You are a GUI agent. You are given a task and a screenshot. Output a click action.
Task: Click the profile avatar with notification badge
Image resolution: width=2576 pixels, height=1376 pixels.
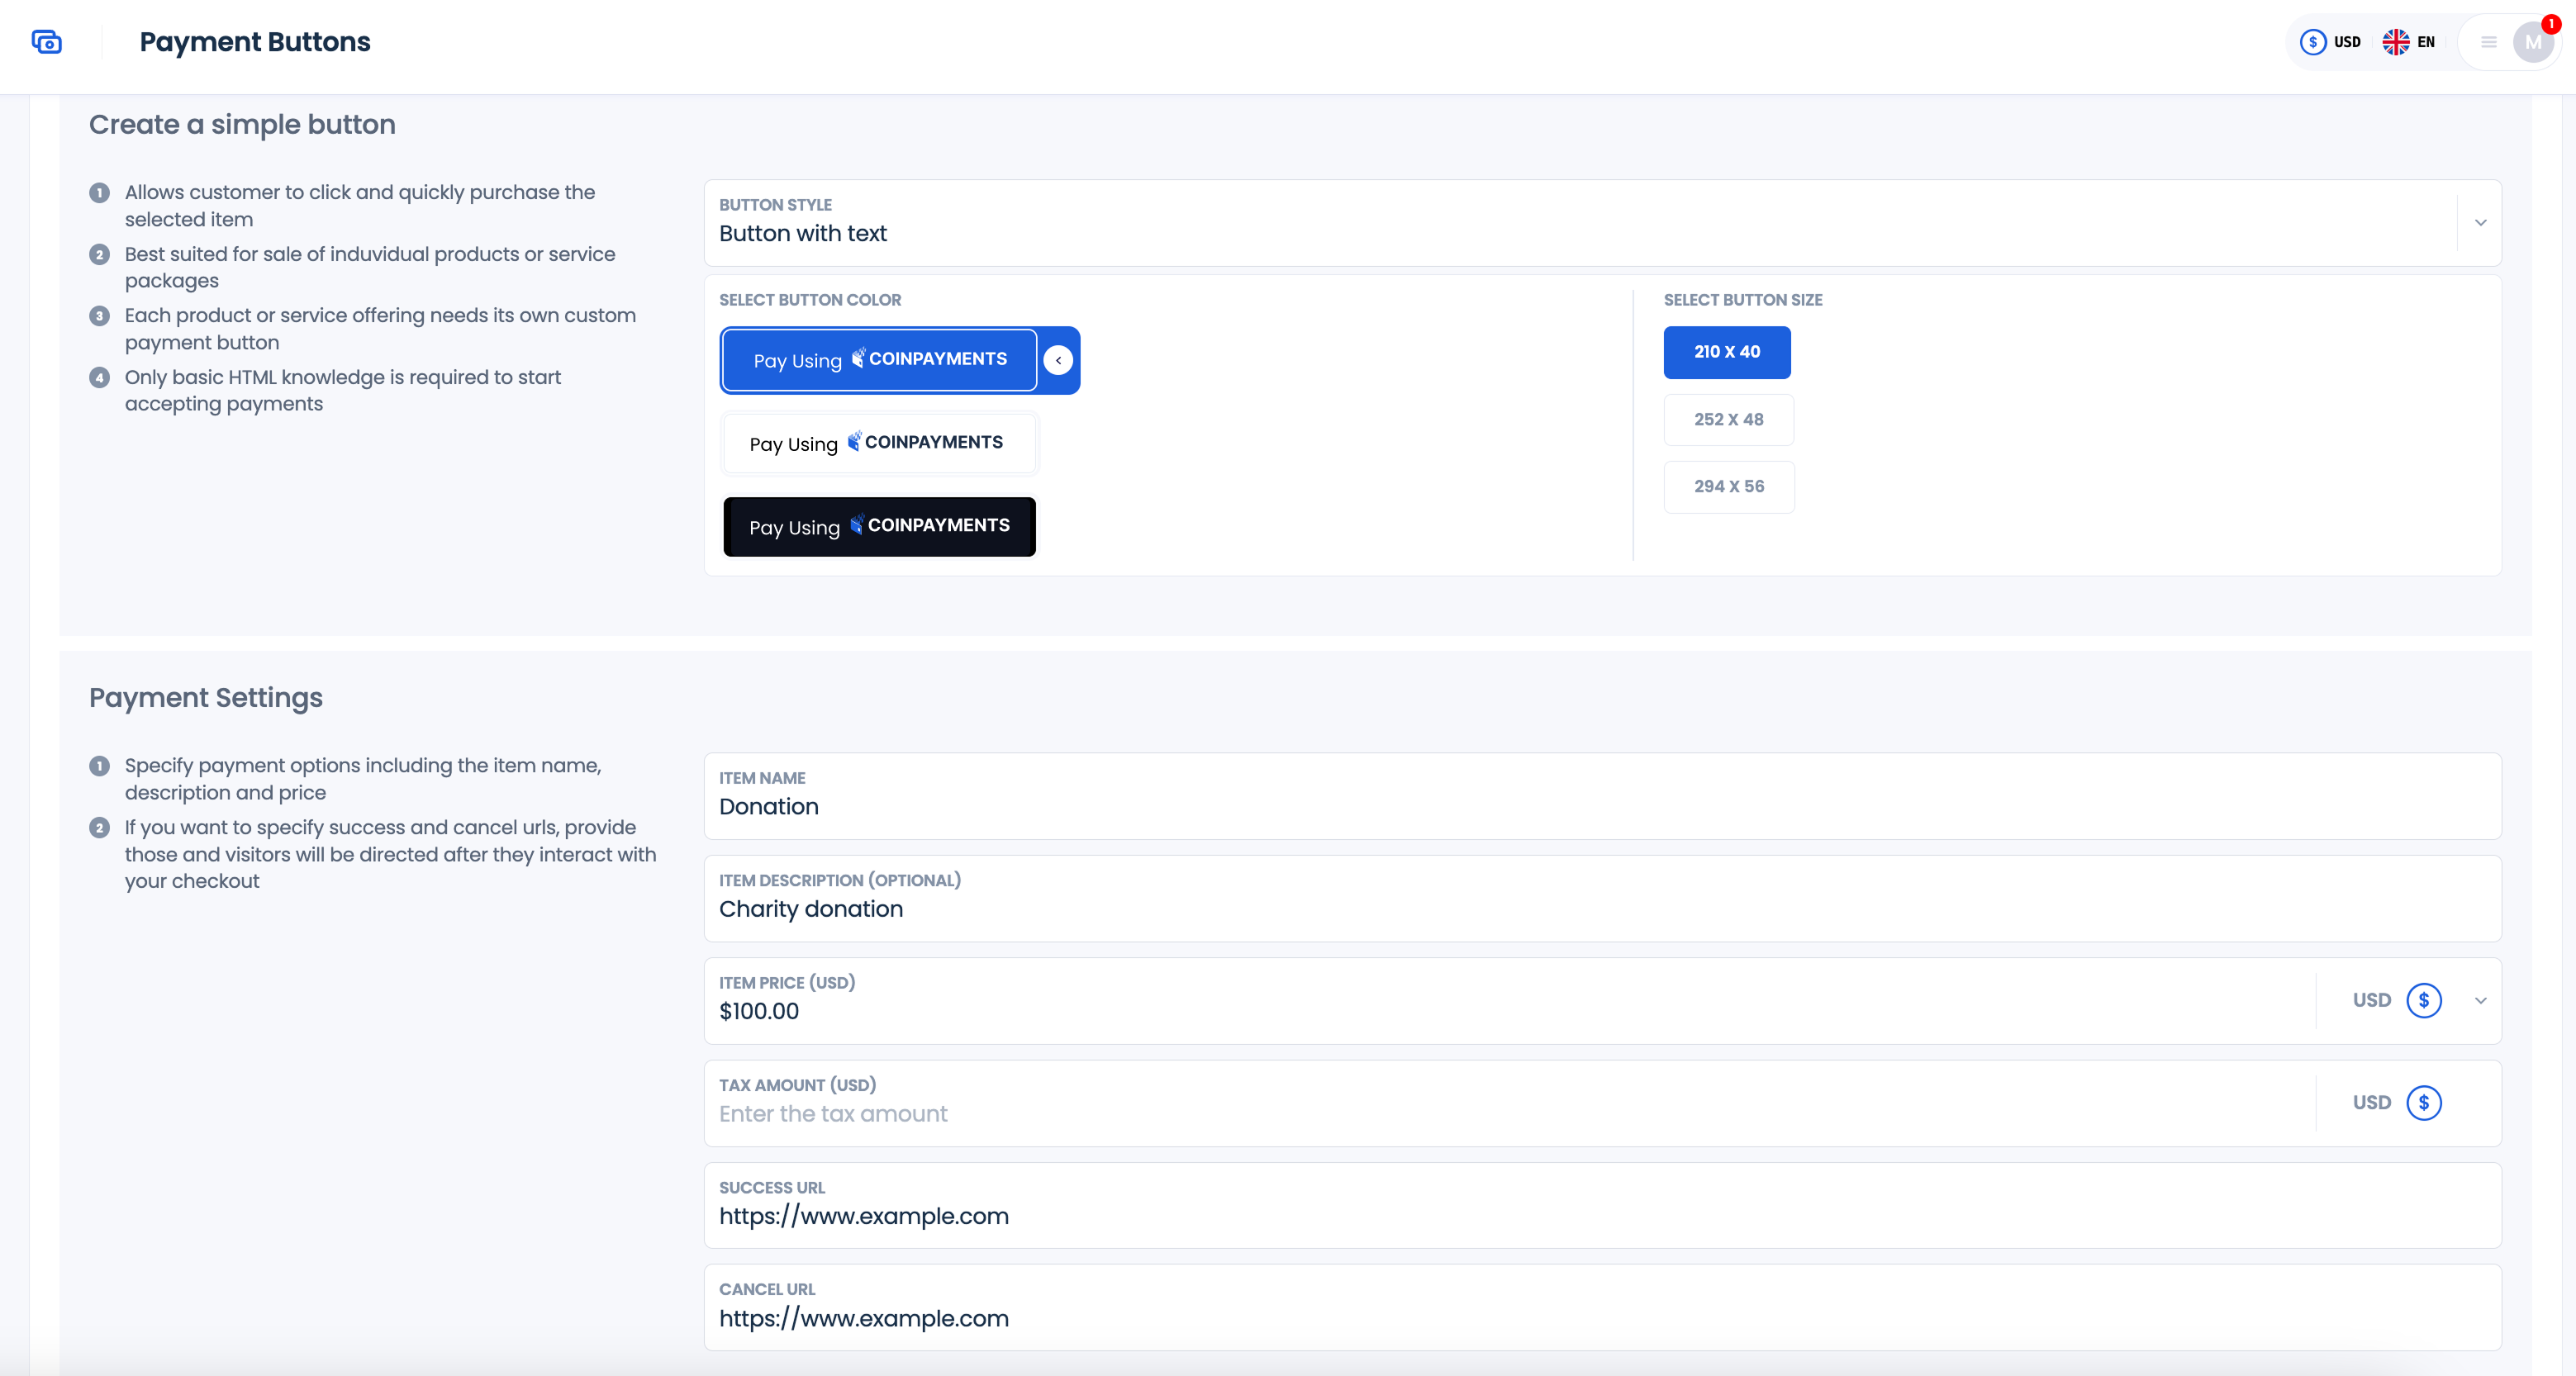pos(2533,42)
